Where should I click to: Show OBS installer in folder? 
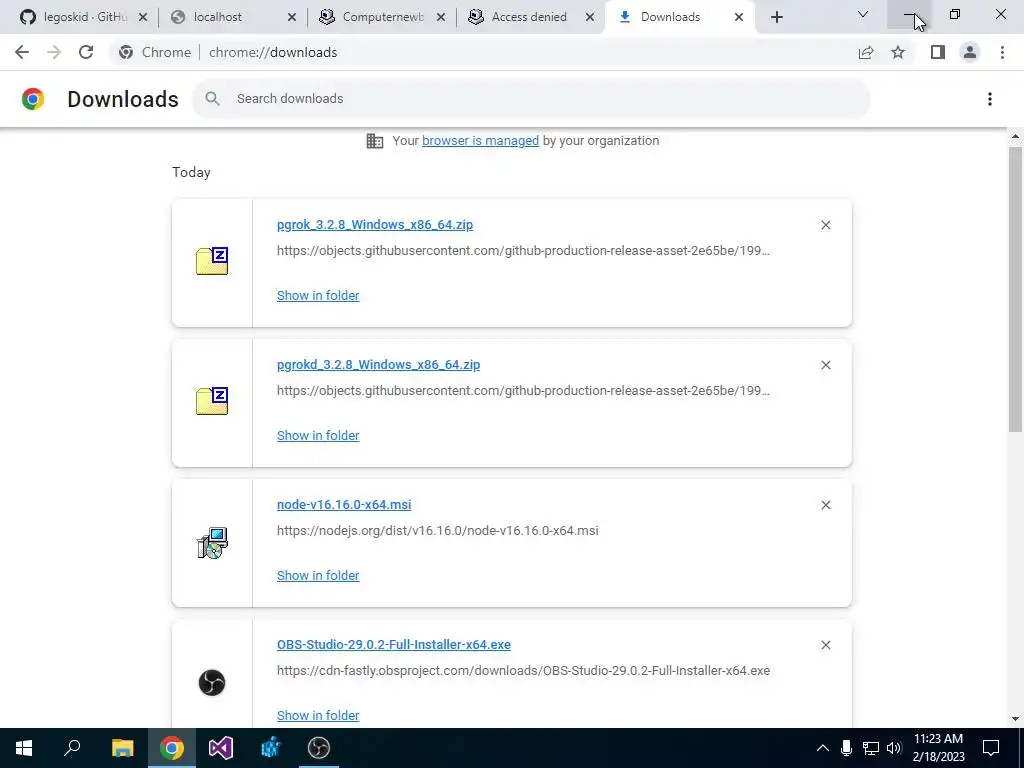tap(318, 715)
